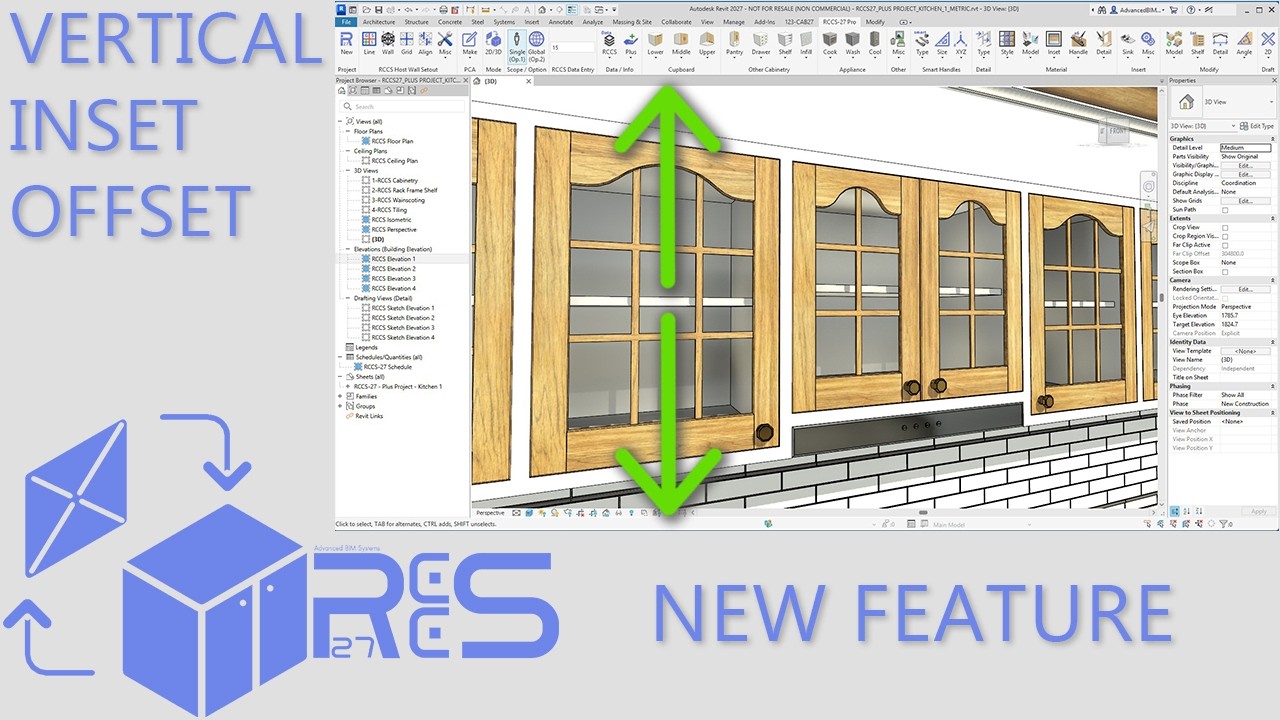Switch to the Structure ribbon tab

(416, 21)
